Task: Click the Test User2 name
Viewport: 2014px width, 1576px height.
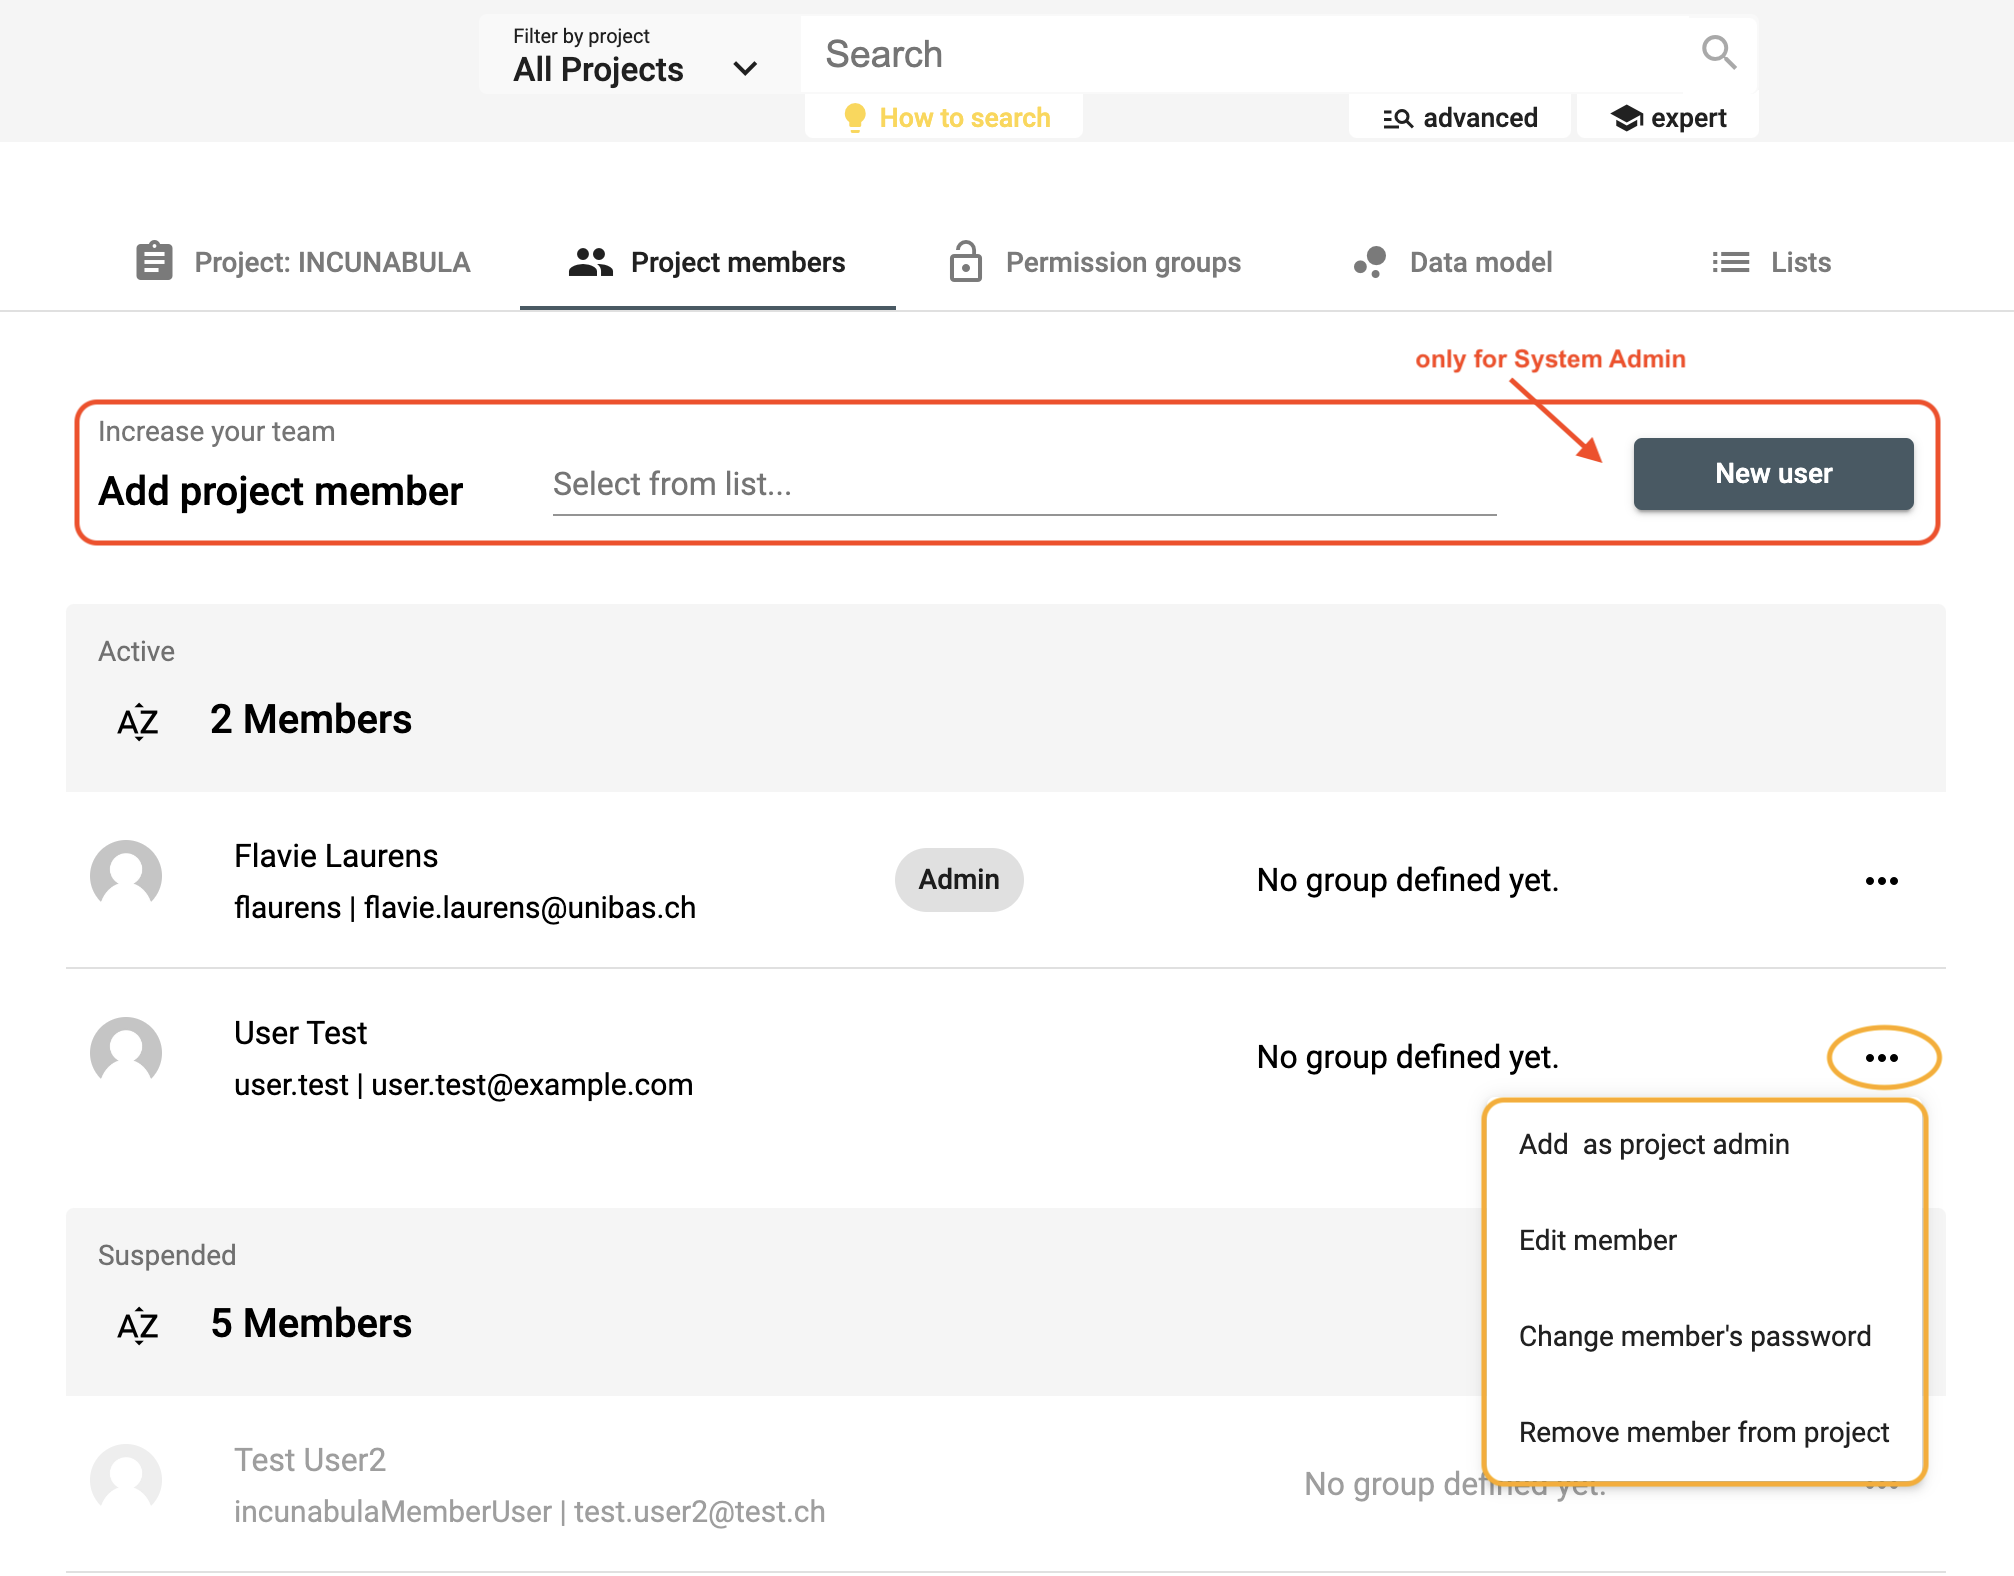Action: click(309, 1460)
